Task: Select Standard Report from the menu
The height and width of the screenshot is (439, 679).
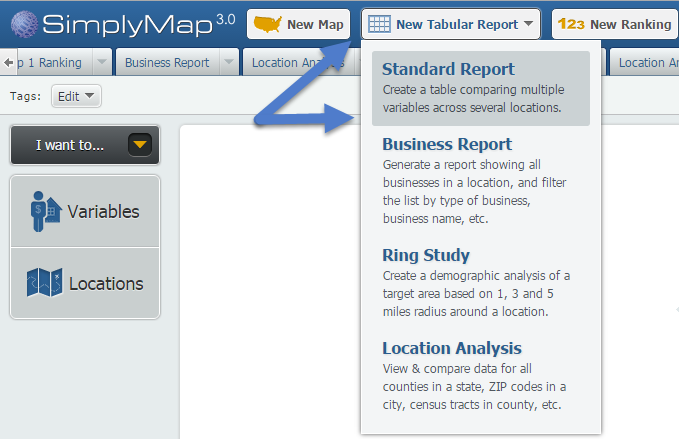Action: tap(481, 88)
